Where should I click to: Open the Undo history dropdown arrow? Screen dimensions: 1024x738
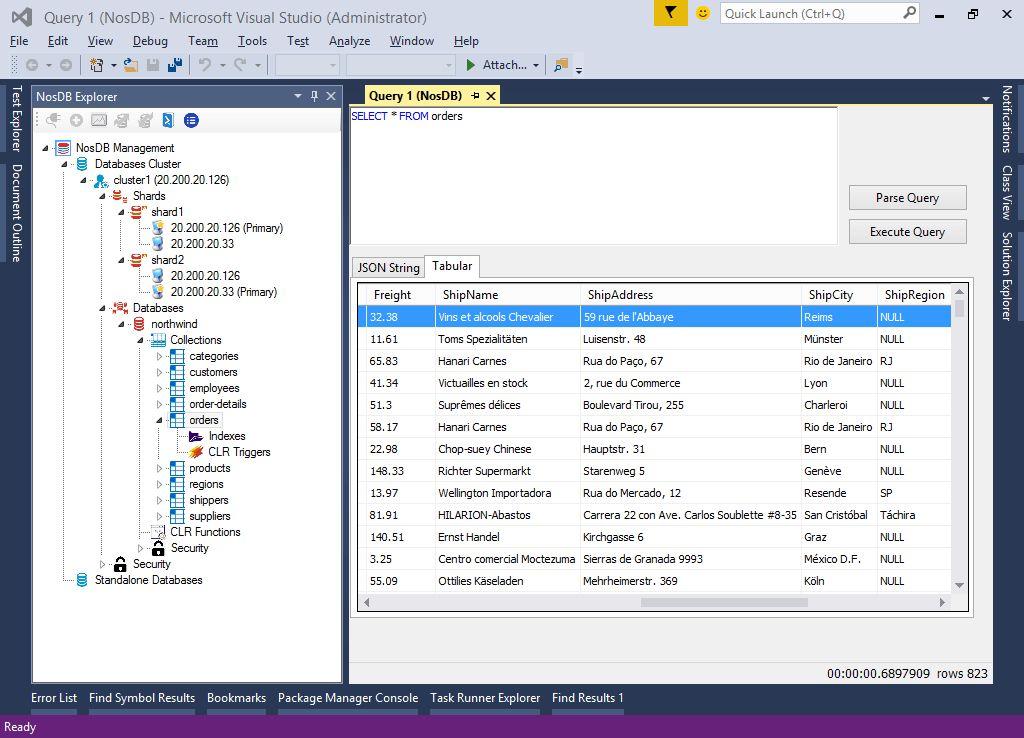[x=223, y=65]
